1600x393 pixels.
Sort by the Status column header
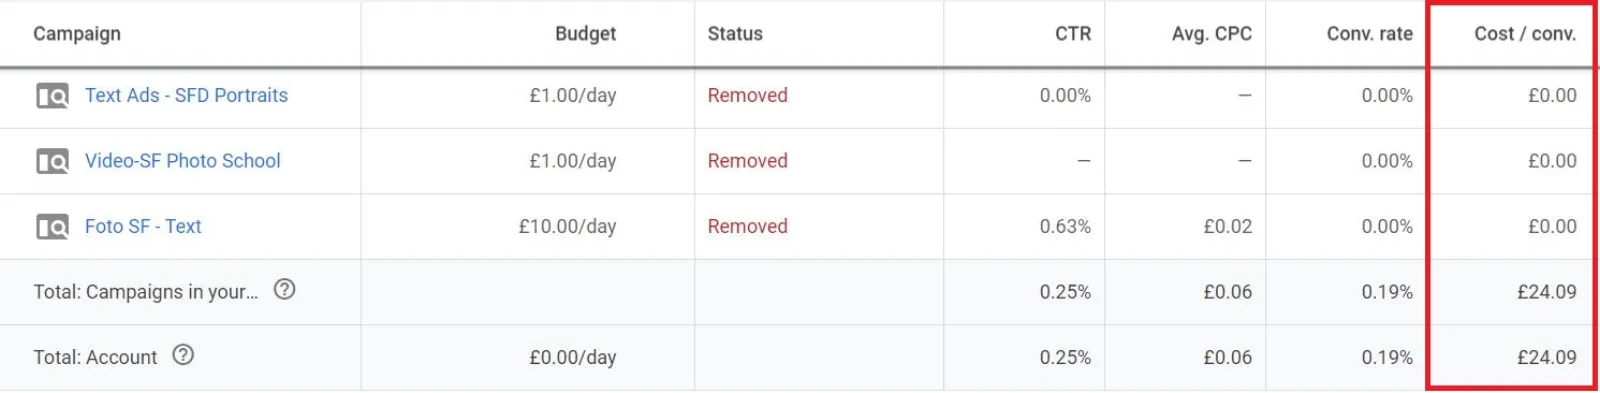735,33
